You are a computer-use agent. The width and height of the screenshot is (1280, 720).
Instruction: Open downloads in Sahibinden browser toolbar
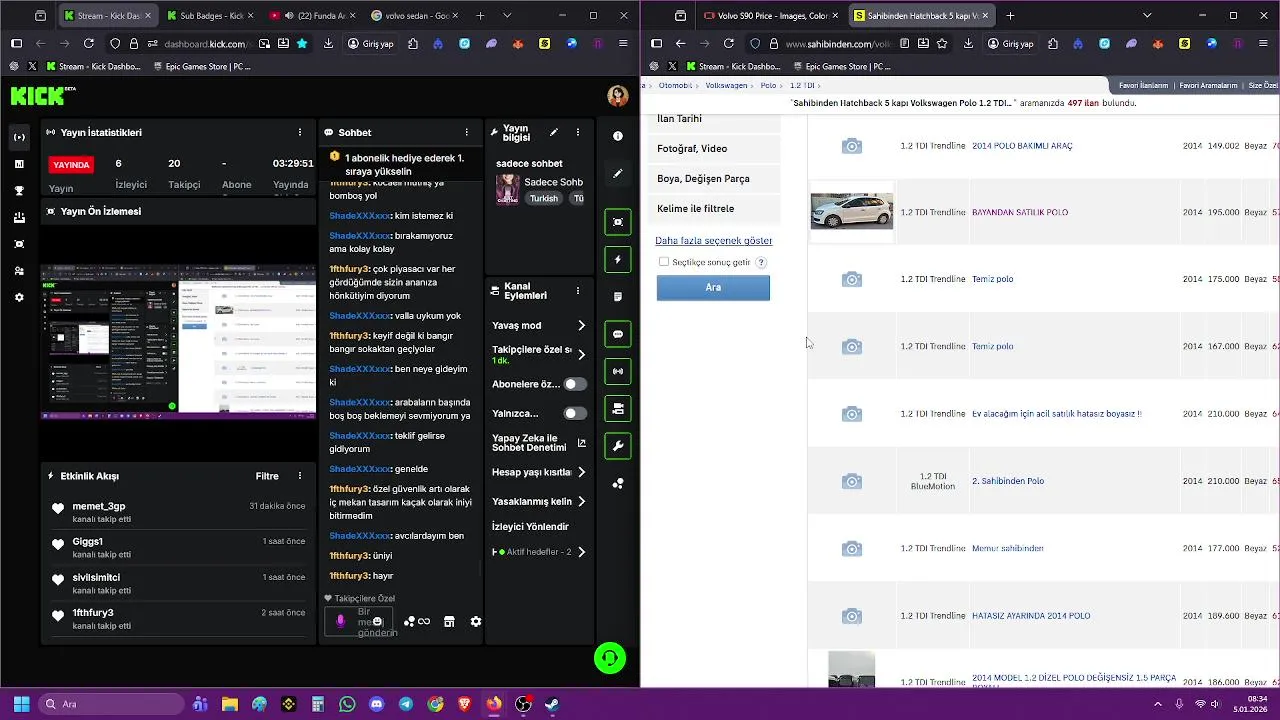[968, 44]
